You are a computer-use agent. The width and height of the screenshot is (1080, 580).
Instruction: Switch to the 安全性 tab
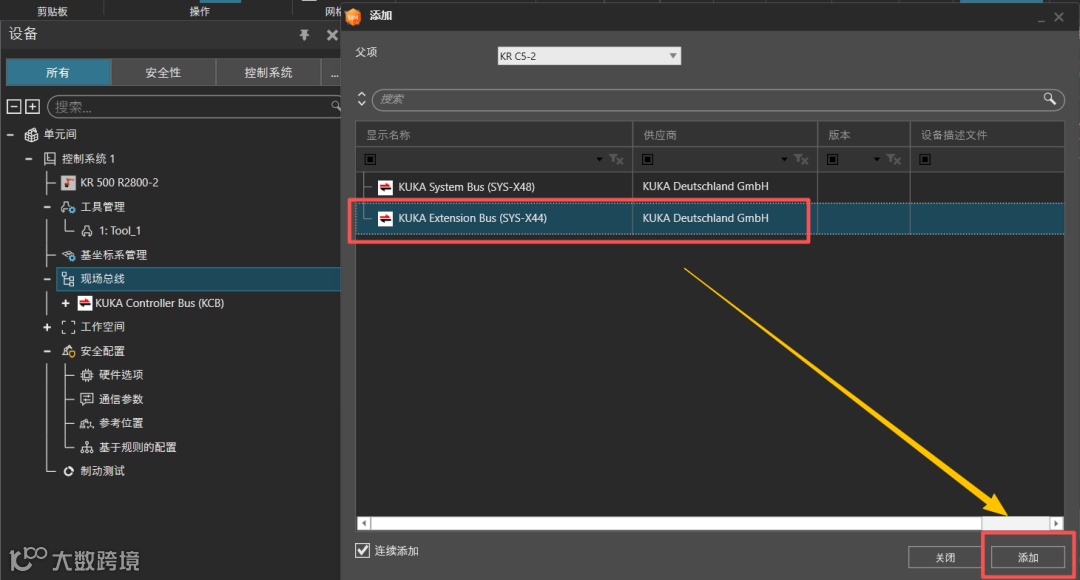tap(163, 72)
